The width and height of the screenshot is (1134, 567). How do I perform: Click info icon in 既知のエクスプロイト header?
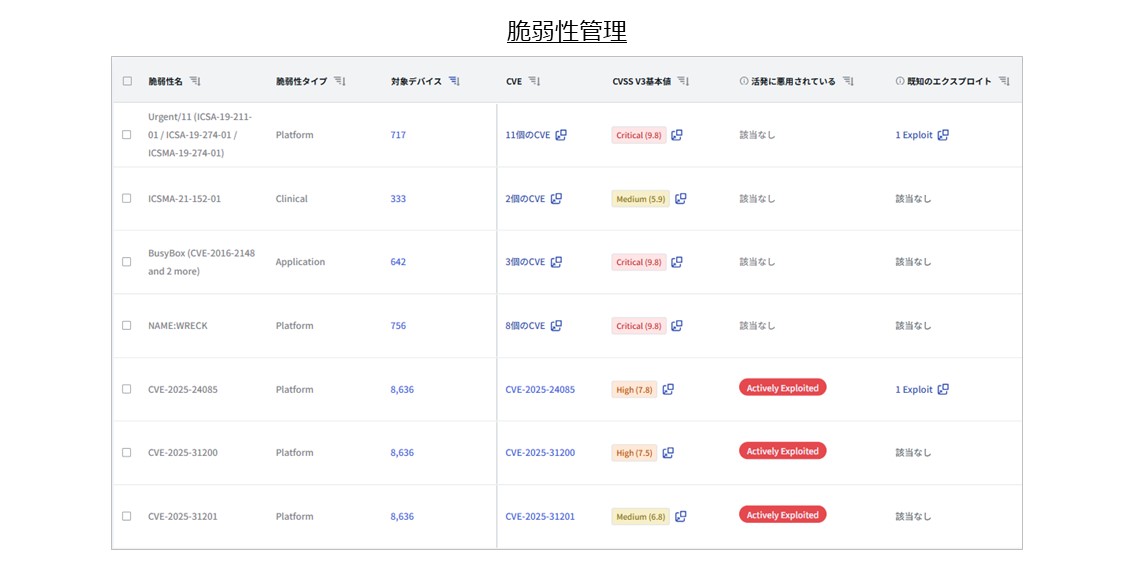tap(900, 81)
